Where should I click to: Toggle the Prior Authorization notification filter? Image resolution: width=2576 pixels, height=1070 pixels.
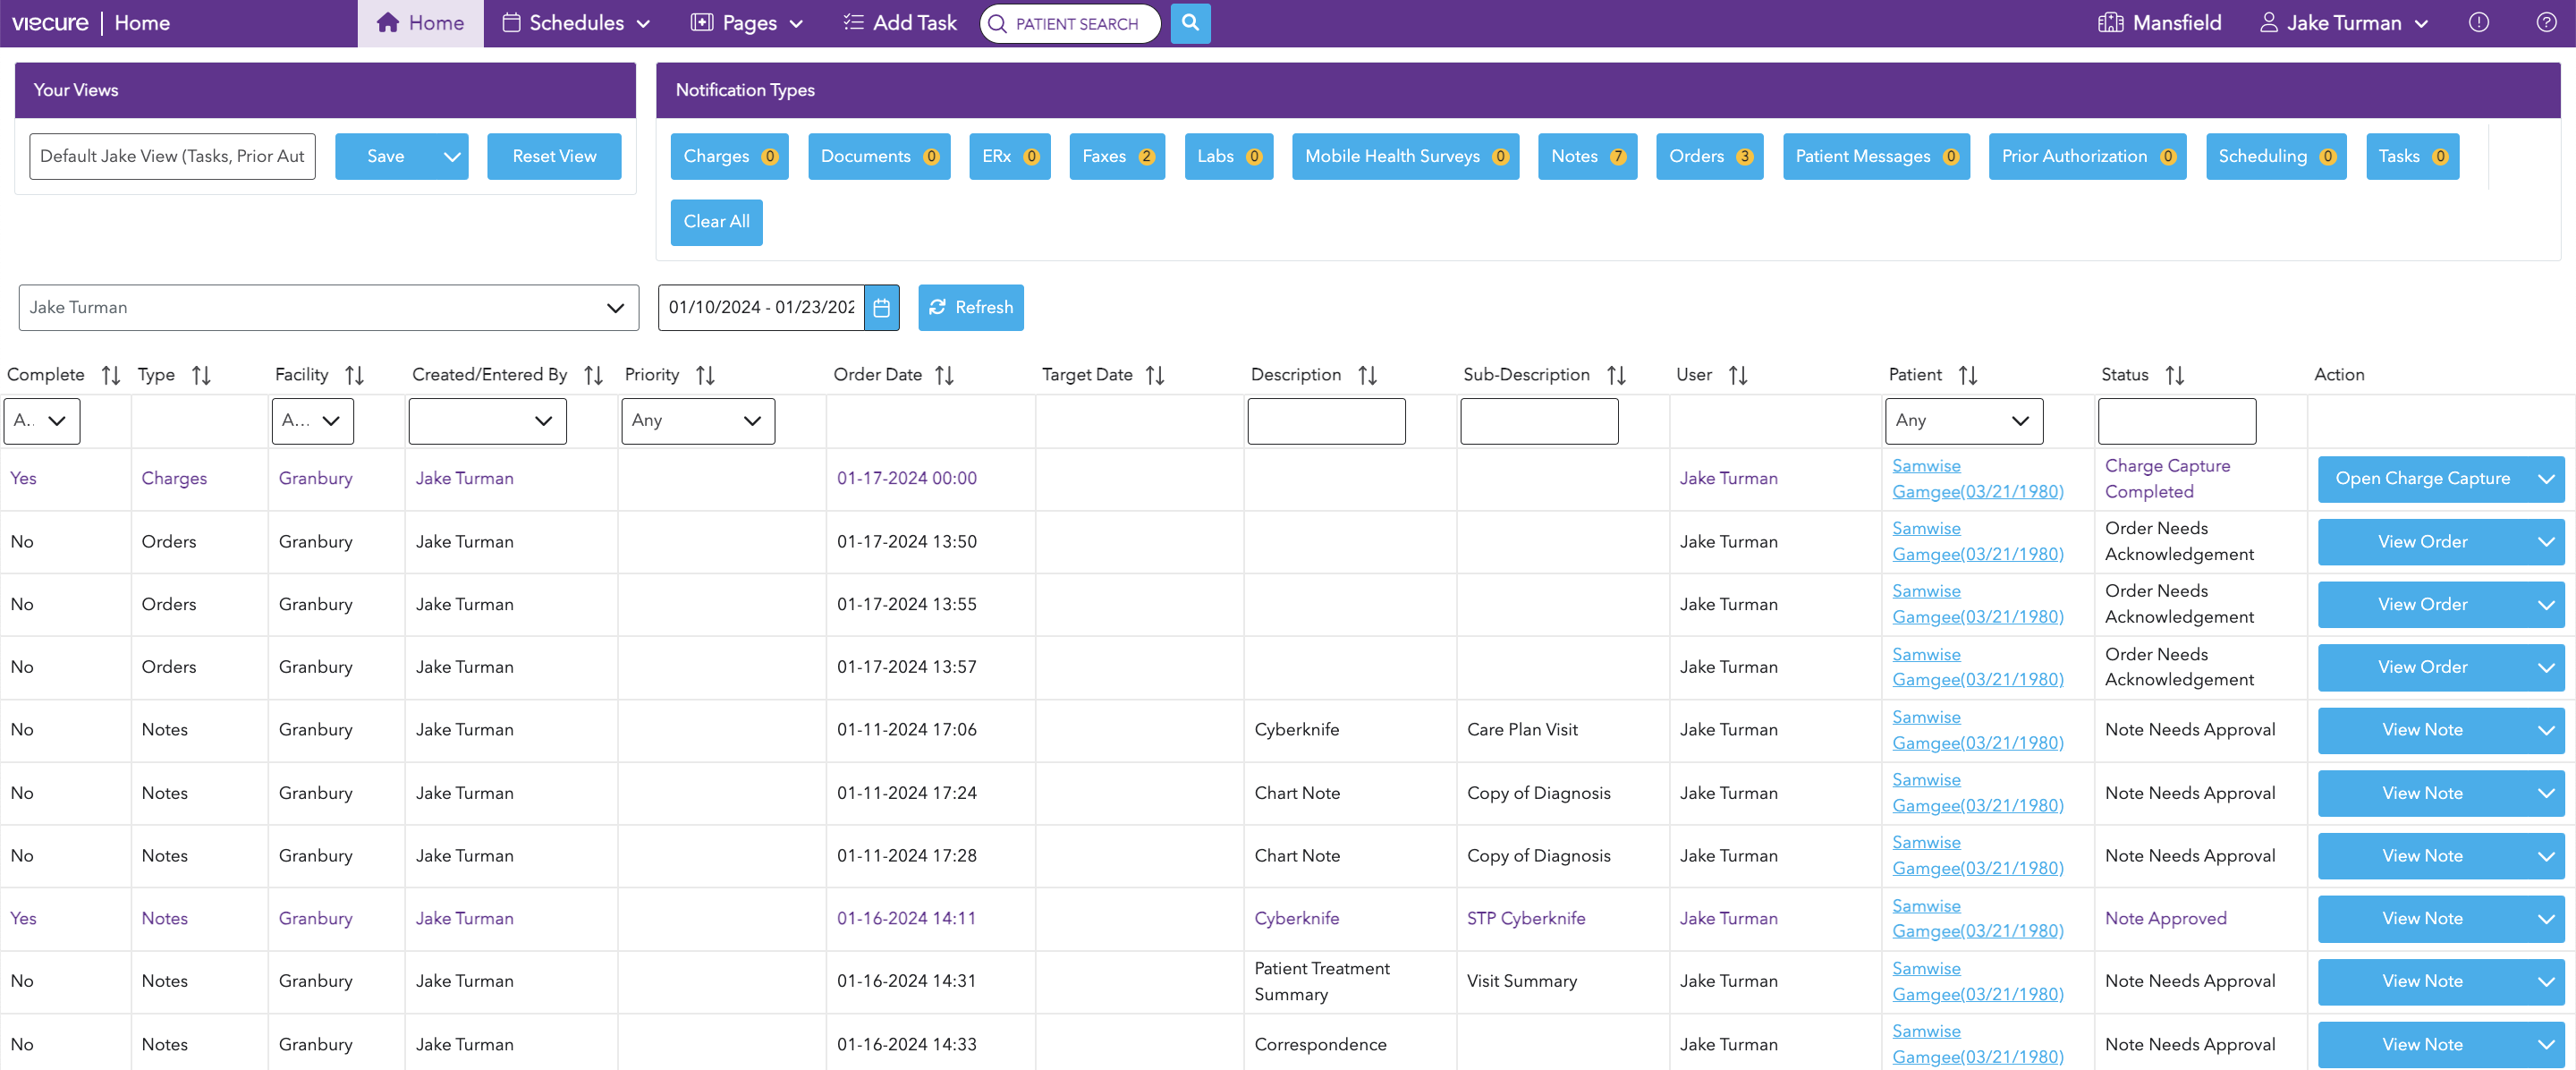pyautogui.click(x=2087, y=156)
